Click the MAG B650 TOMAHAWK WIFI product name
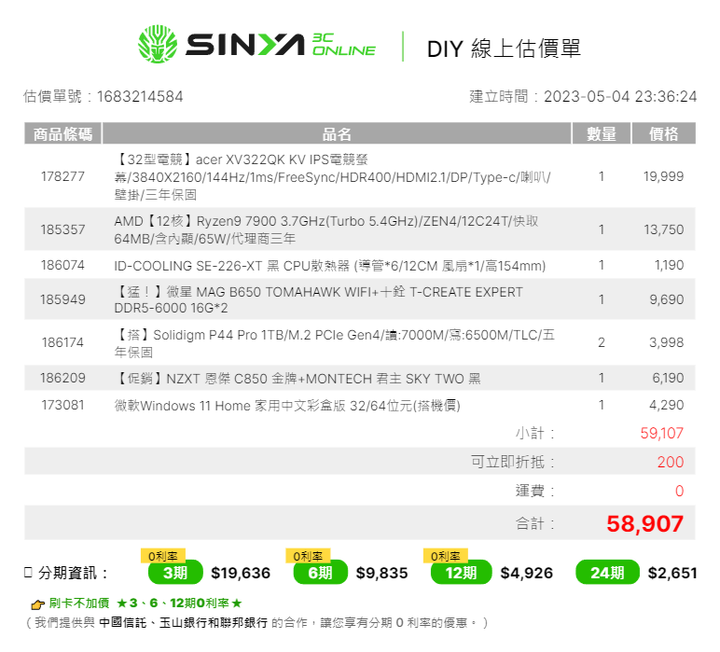The height and width of the screenshot is (652, 720). [319, 300]
